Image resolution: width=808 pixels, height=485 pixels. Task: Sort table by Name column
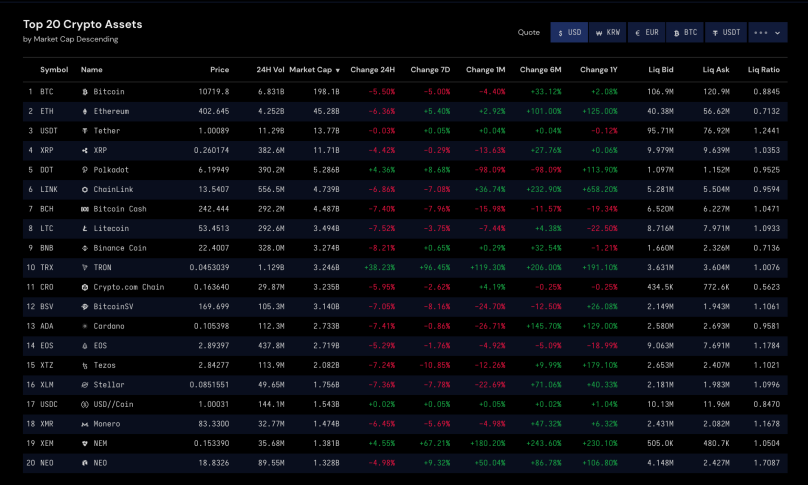point(92,70)
